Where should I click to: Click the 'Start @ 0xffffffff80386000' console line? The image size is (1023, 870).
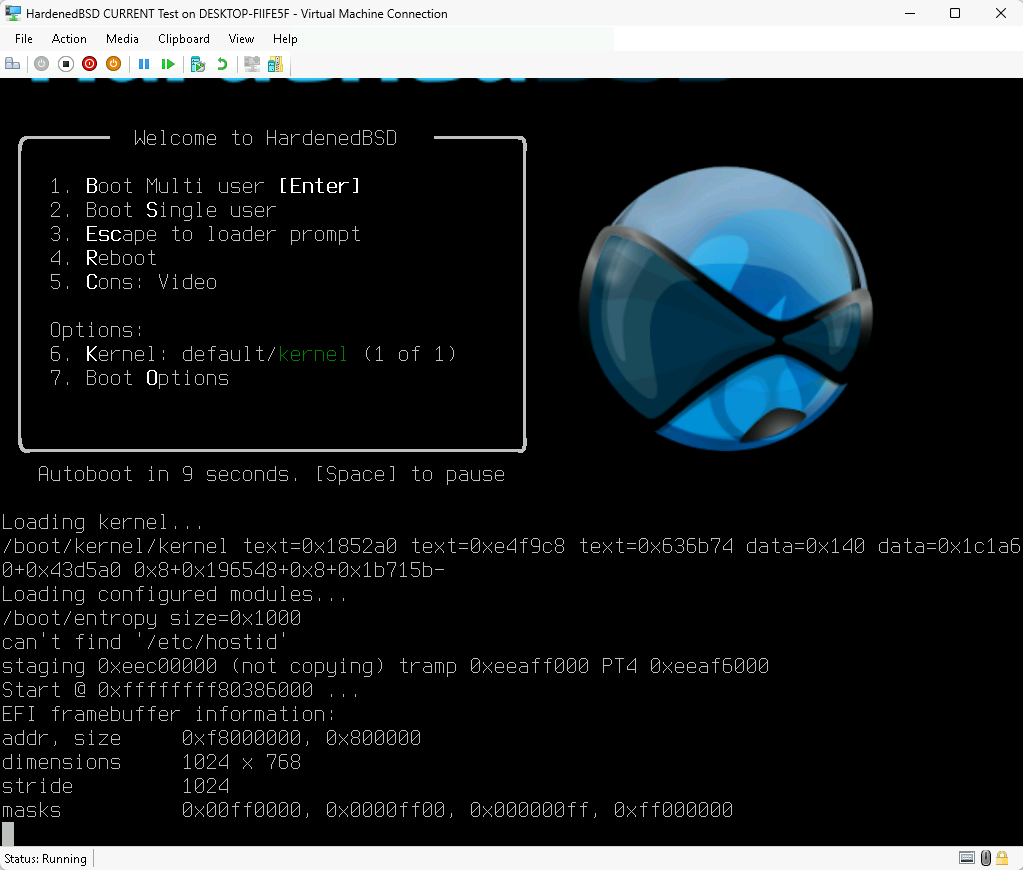180,691
